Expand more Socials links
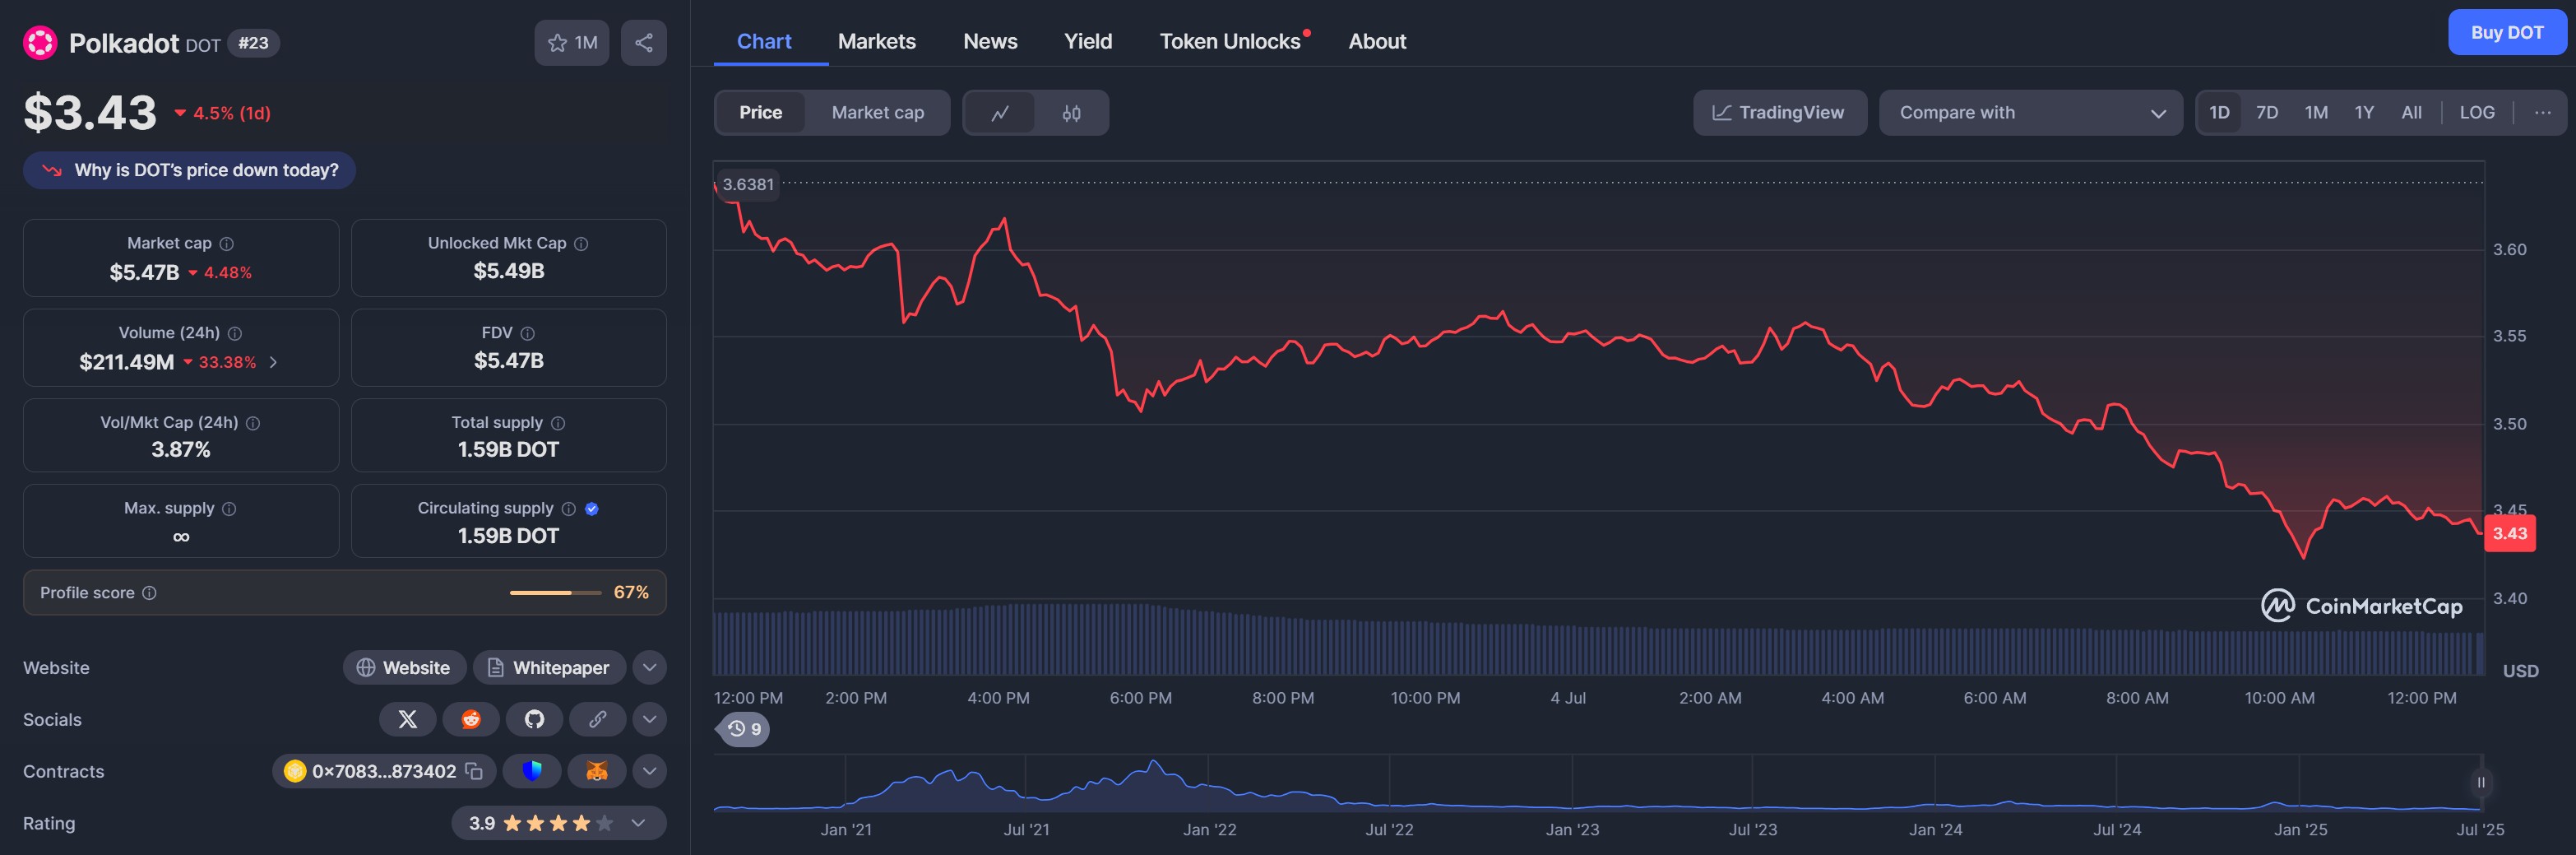The width and height of the screenshot is (2576, 855). tap(649, 719)
